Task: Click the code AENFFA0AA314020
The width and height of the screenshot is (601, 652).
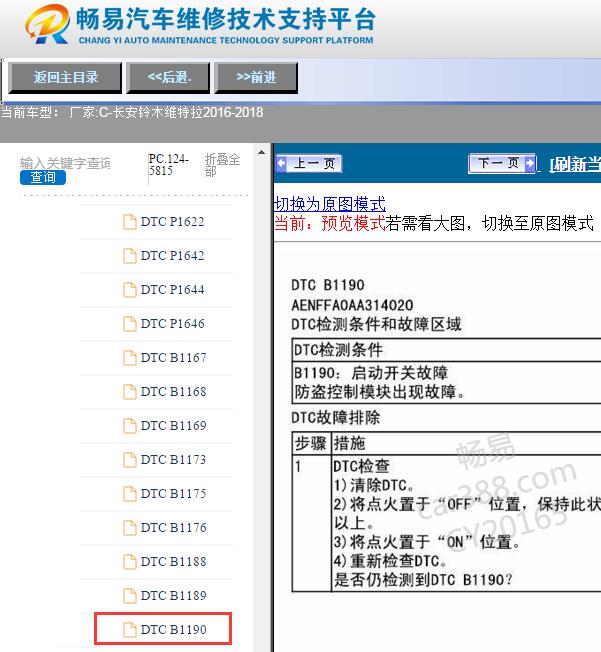Action: [352, 305]
